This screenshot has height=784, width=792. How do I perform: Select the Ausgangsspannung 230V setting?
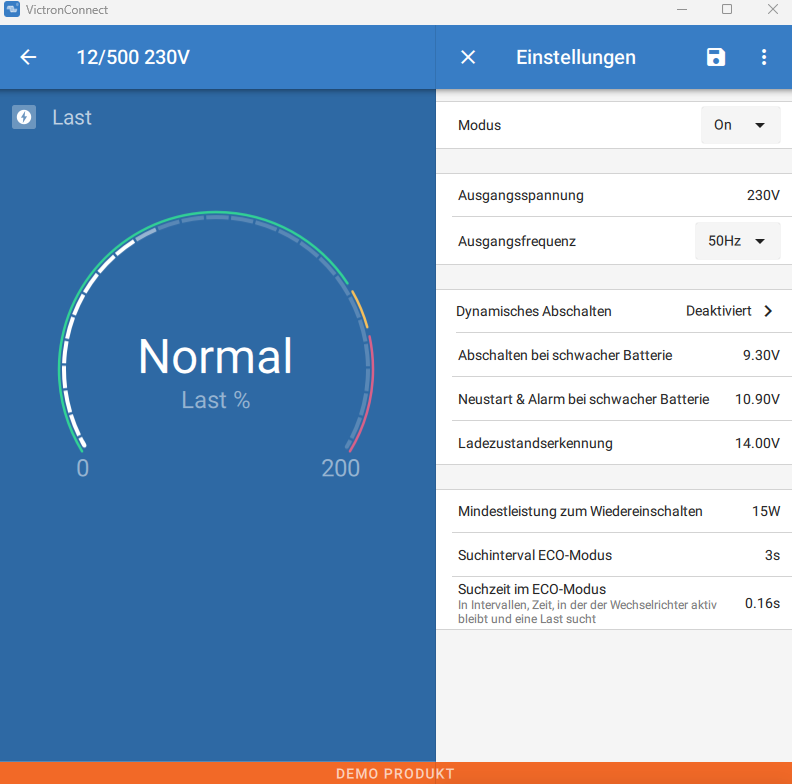tap(614, 195)
